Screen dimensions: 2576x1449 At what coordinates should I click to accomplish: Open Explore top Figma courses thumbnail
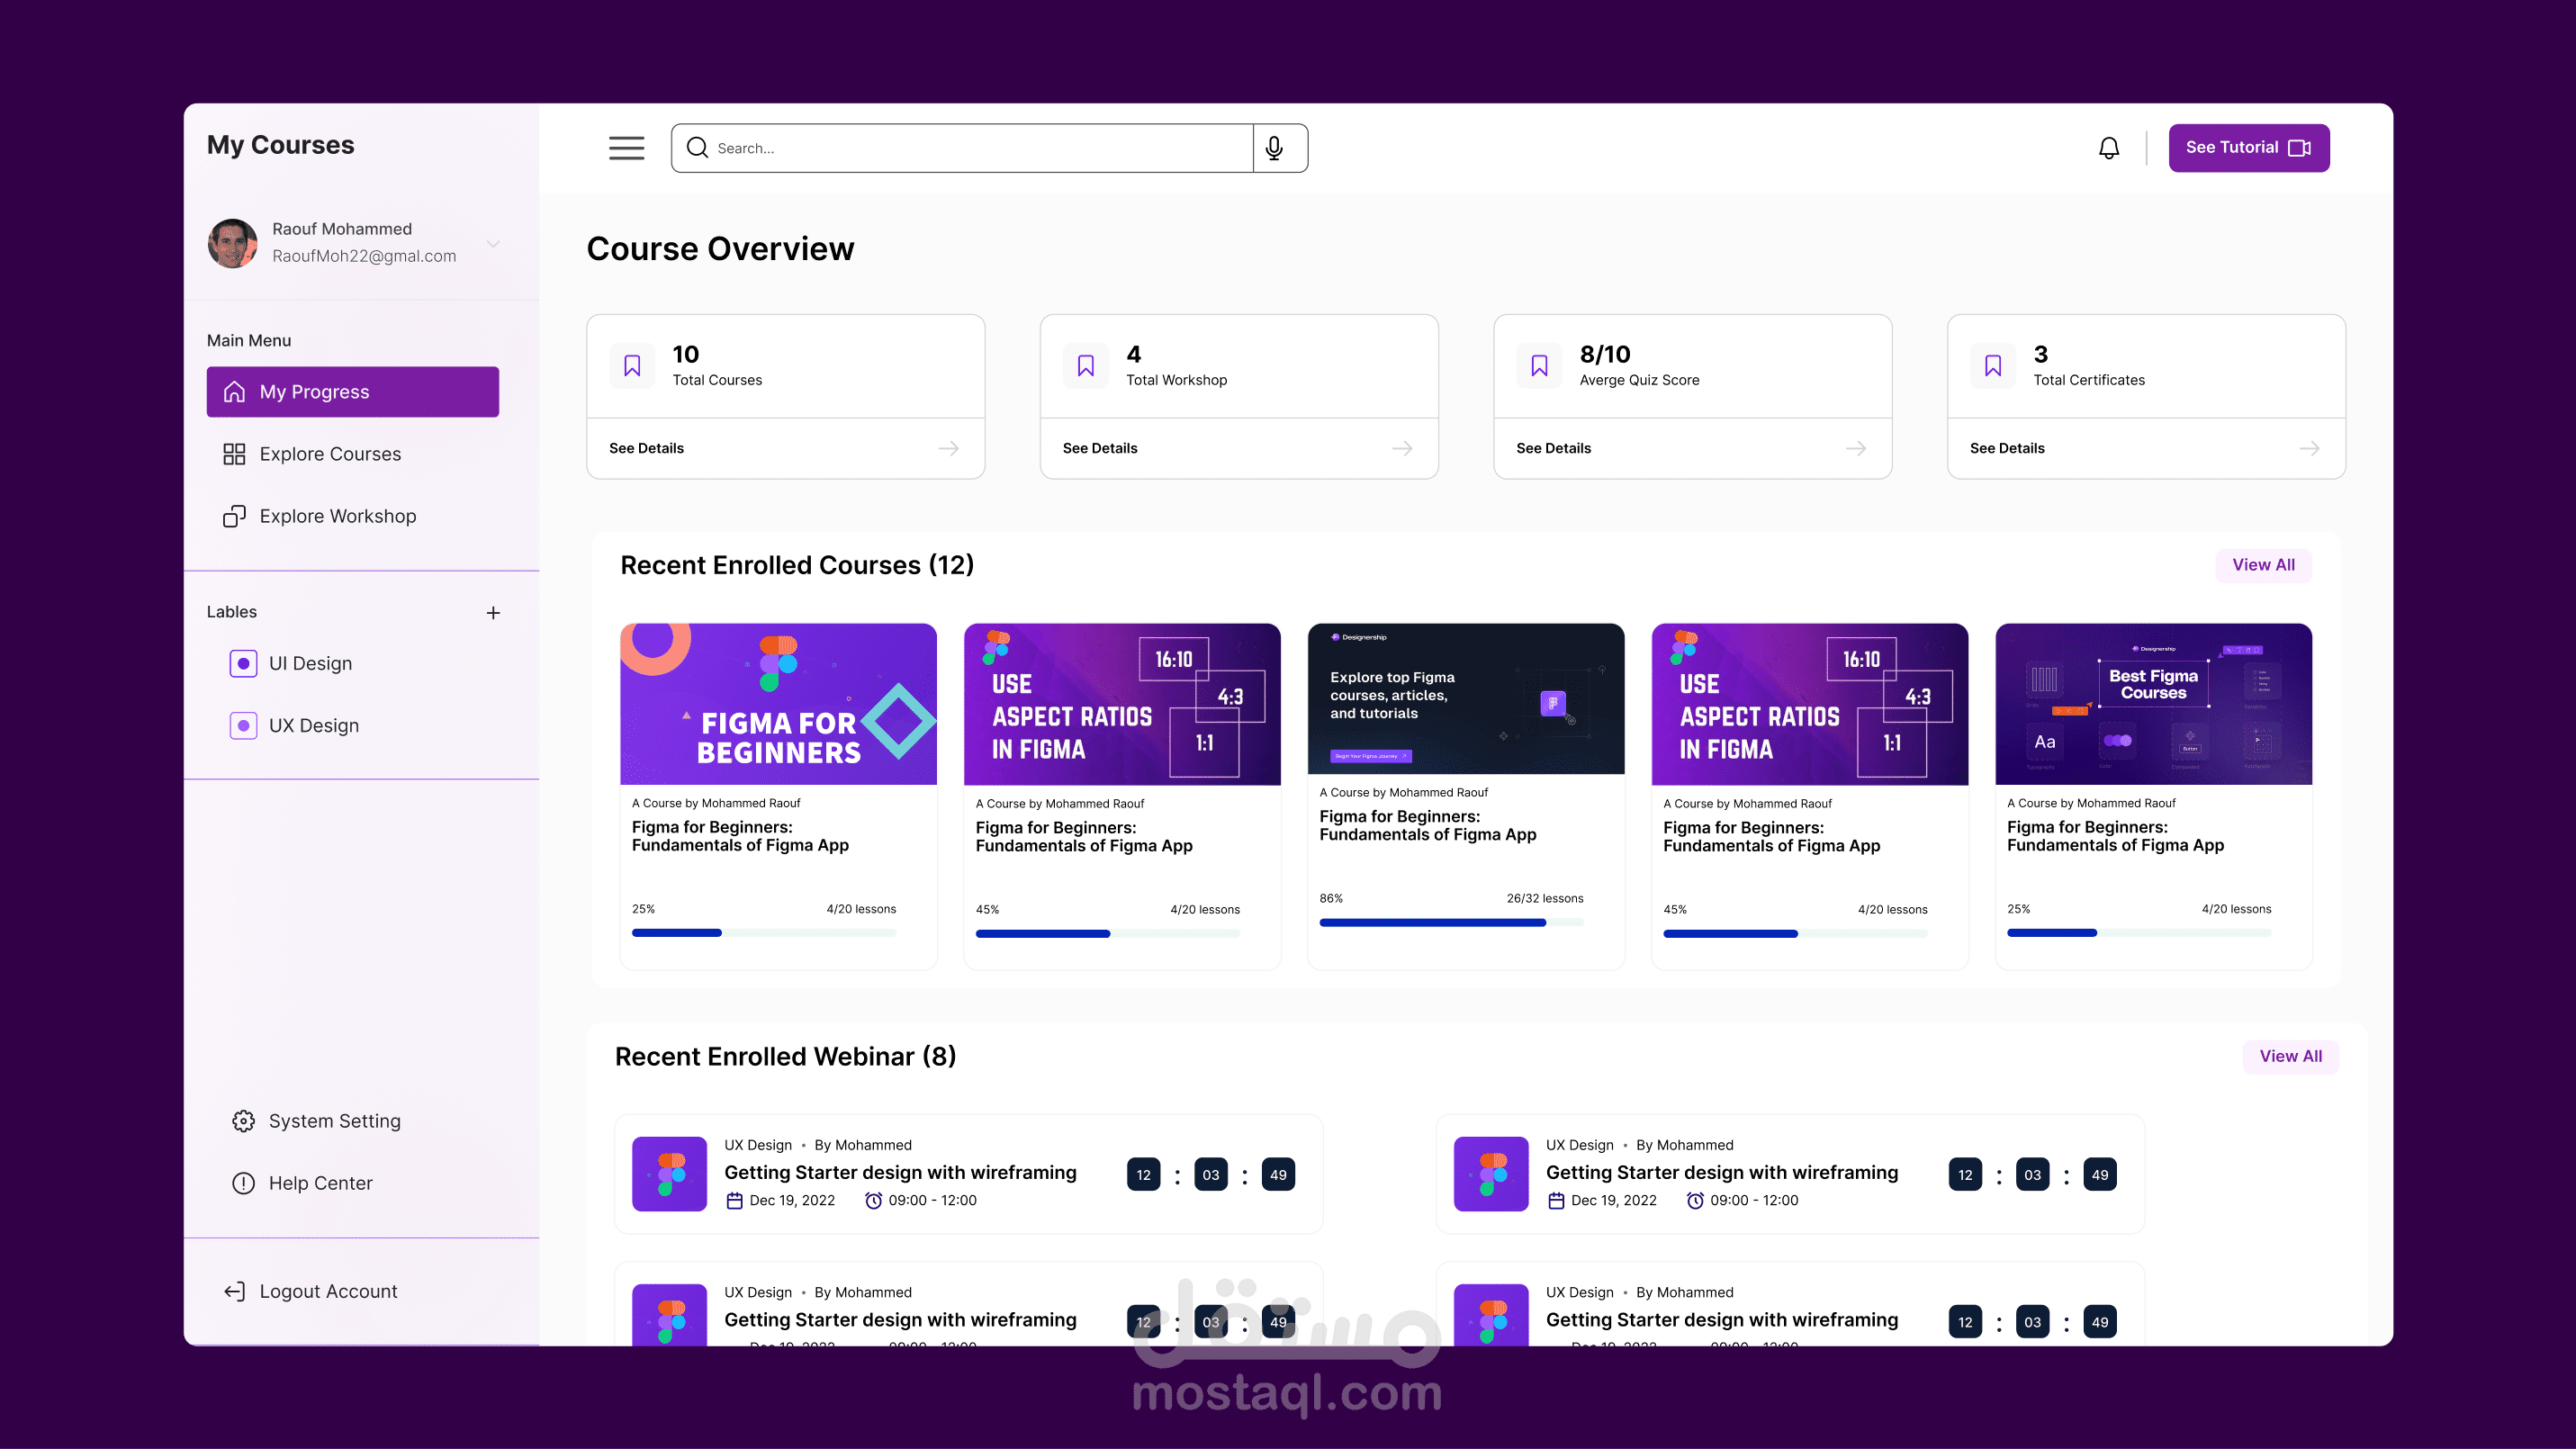[x=1466, y=699]
